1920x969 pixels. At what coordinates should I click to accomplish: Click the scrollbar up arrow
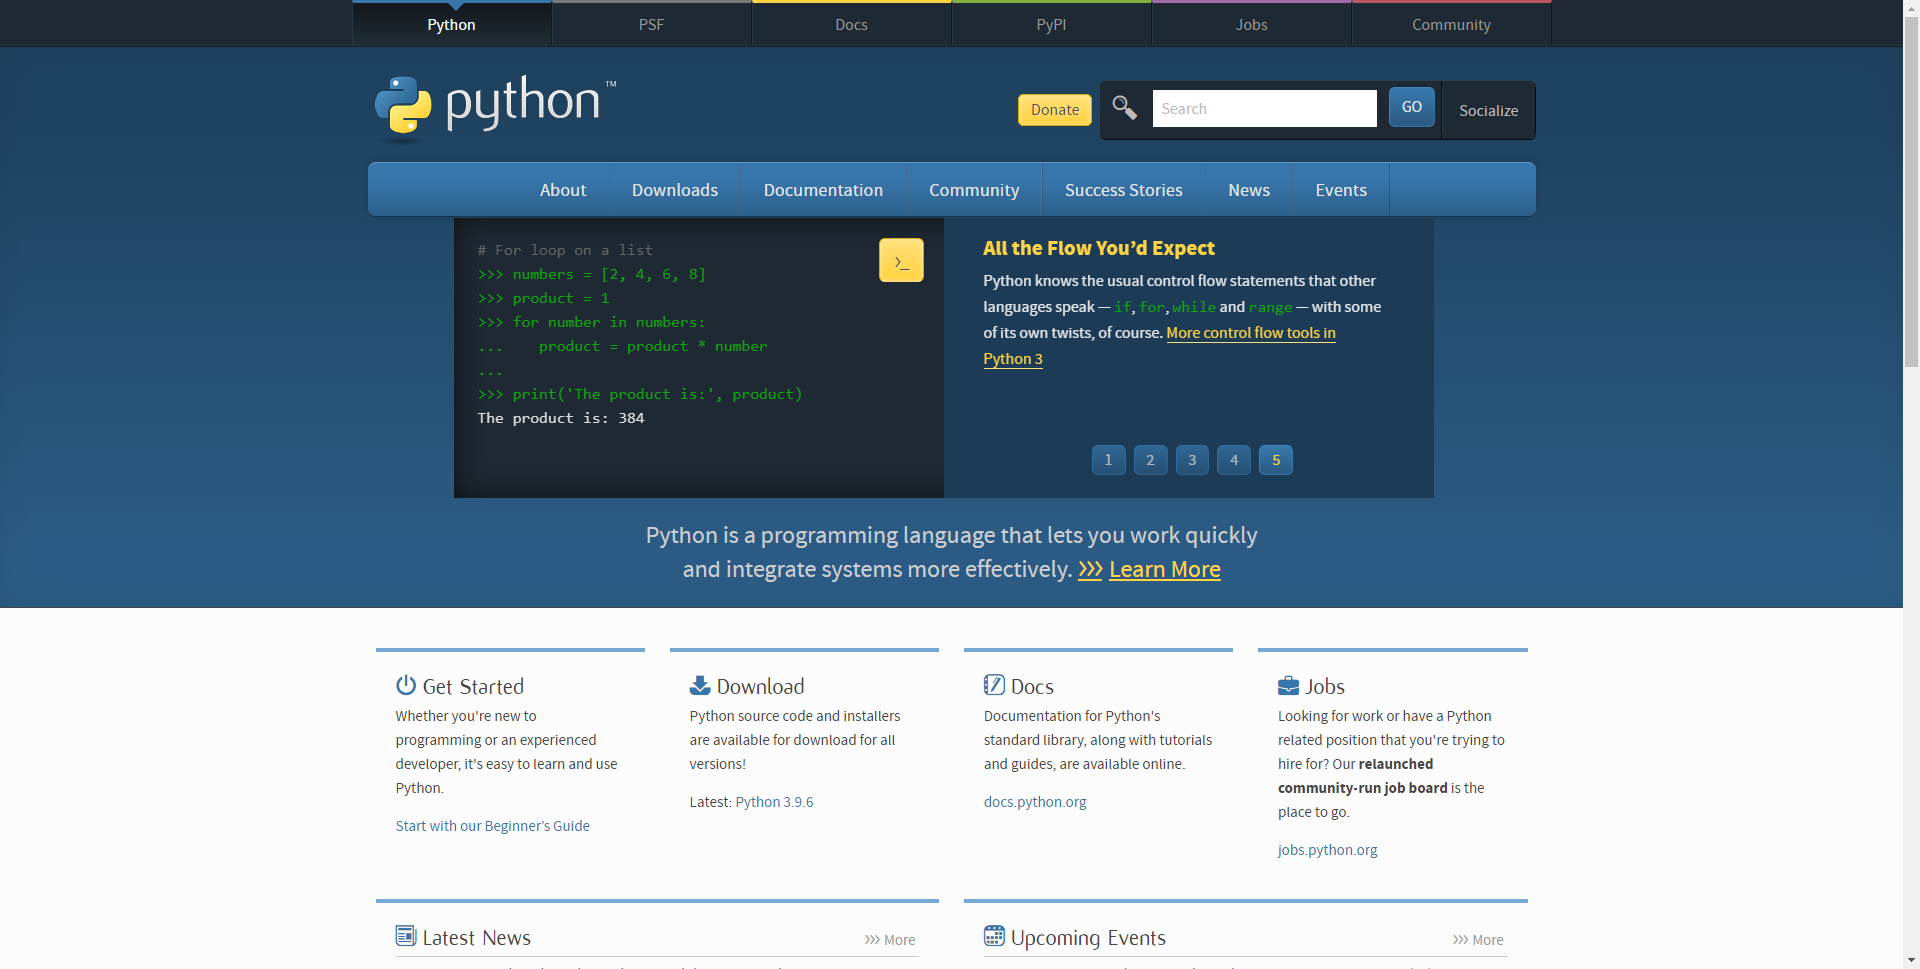(1911, 6)
